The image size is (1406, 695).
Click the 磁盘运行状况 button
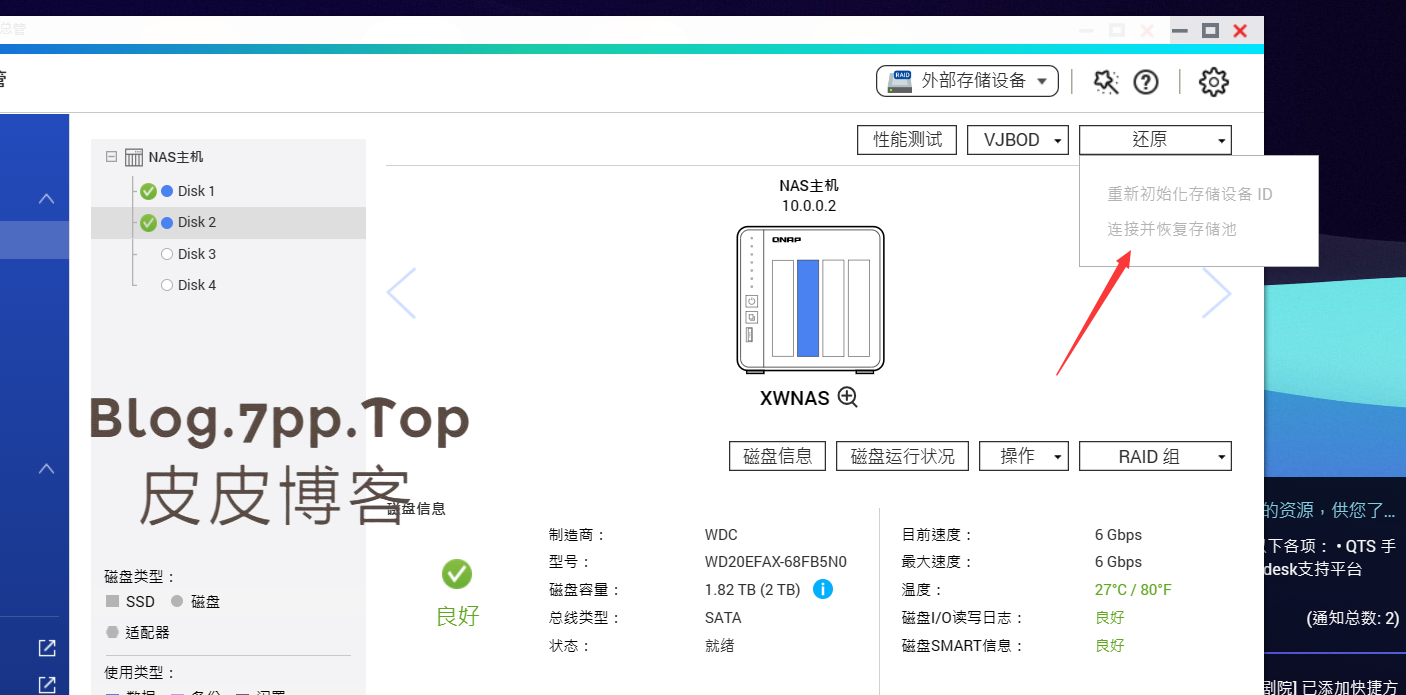pyautogui.click(x=903, y=456)
